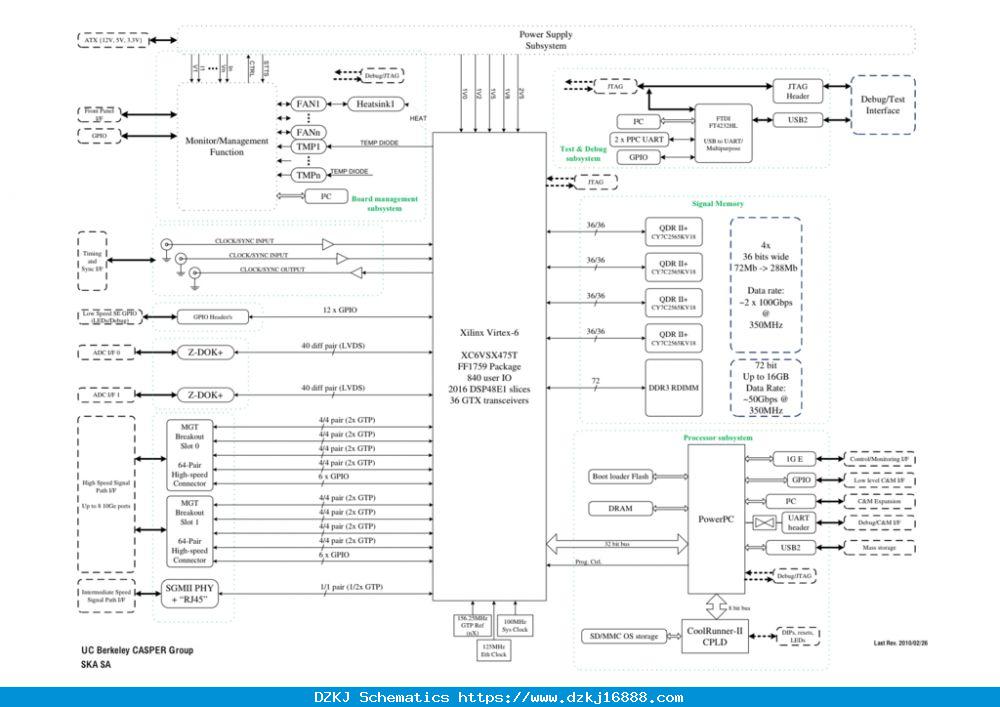This screenshot has height=707, width=1000.
Task: Click the Xilinx Virtex-6 FPGA block
Action: coord(489,367)
